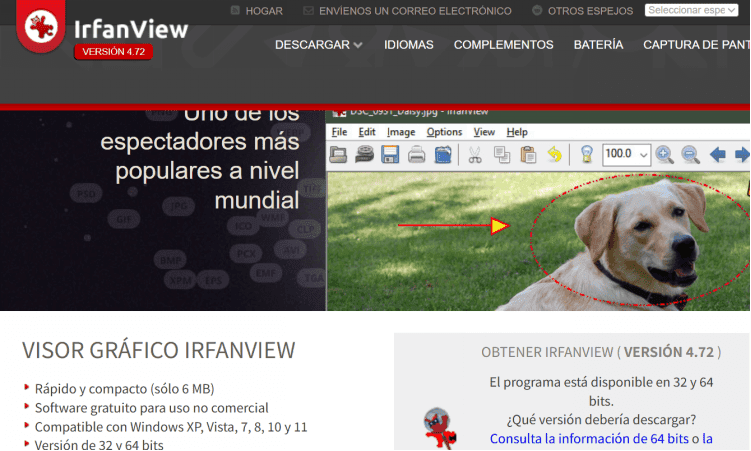Click the icon beside OTROS ESPEJOS
751x451 pixels.
coord(537,10)
